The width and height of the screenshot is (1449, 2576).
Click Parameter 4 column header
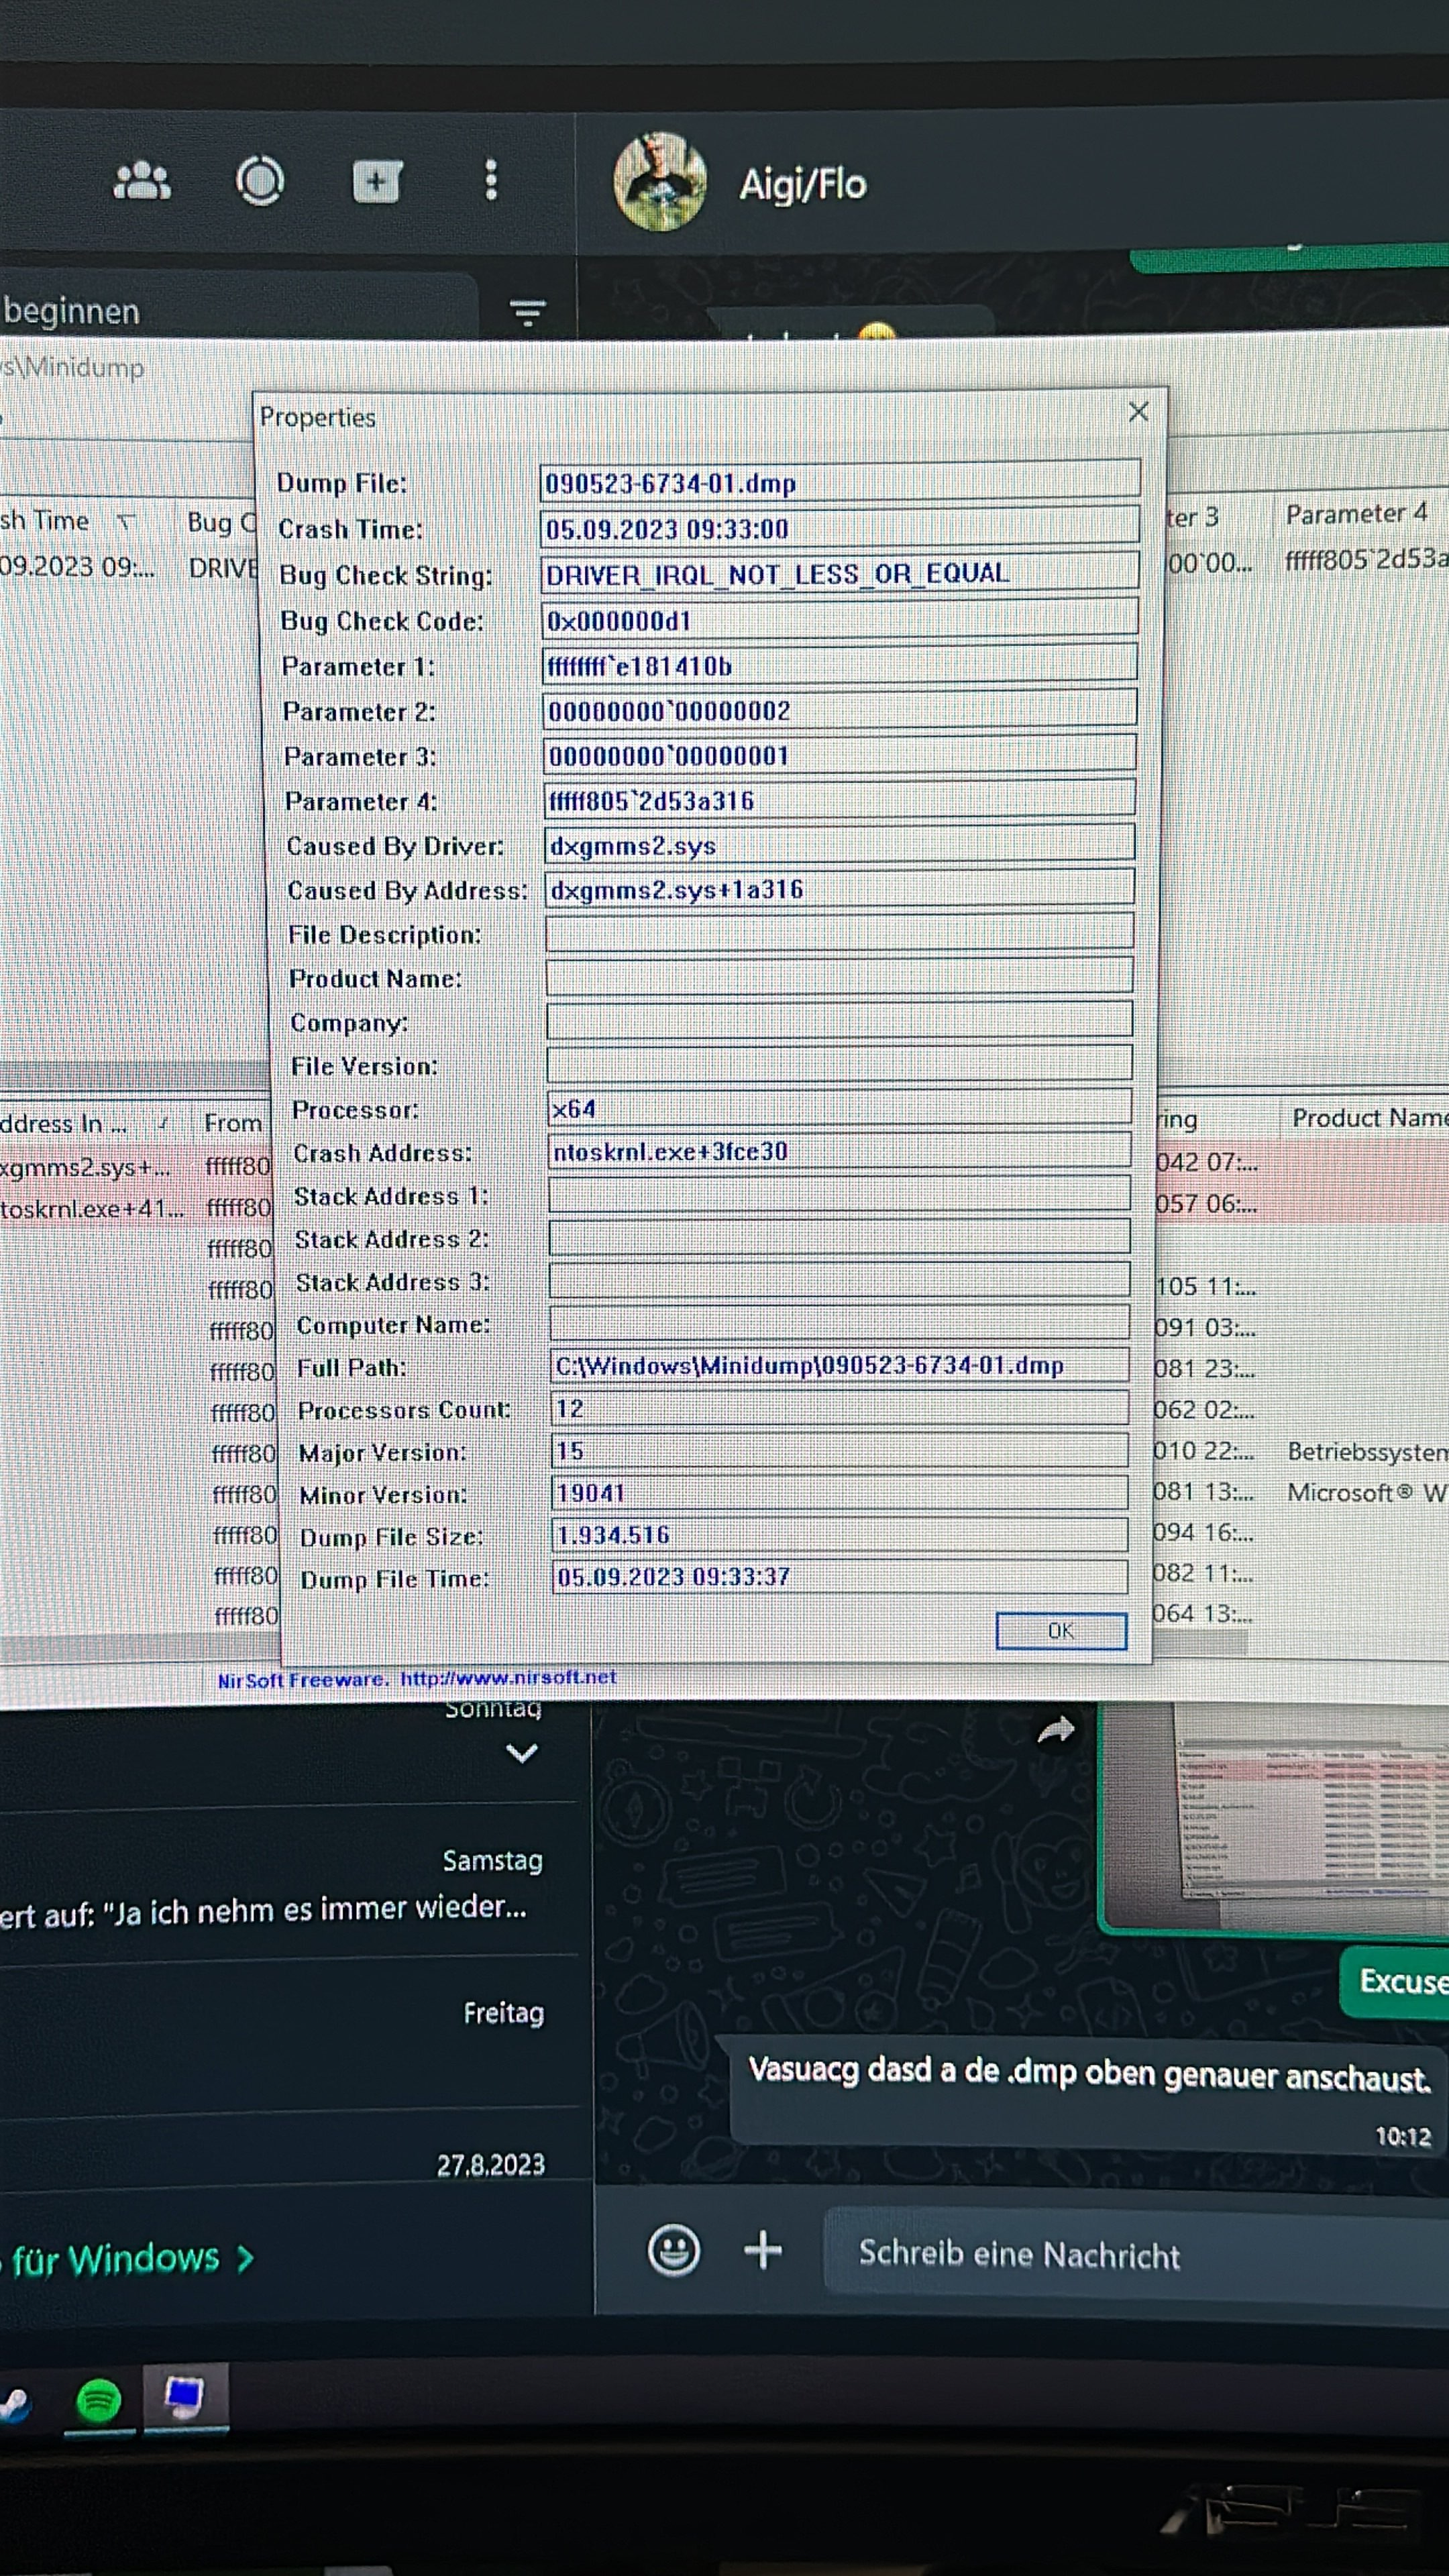coord(1355,514)
